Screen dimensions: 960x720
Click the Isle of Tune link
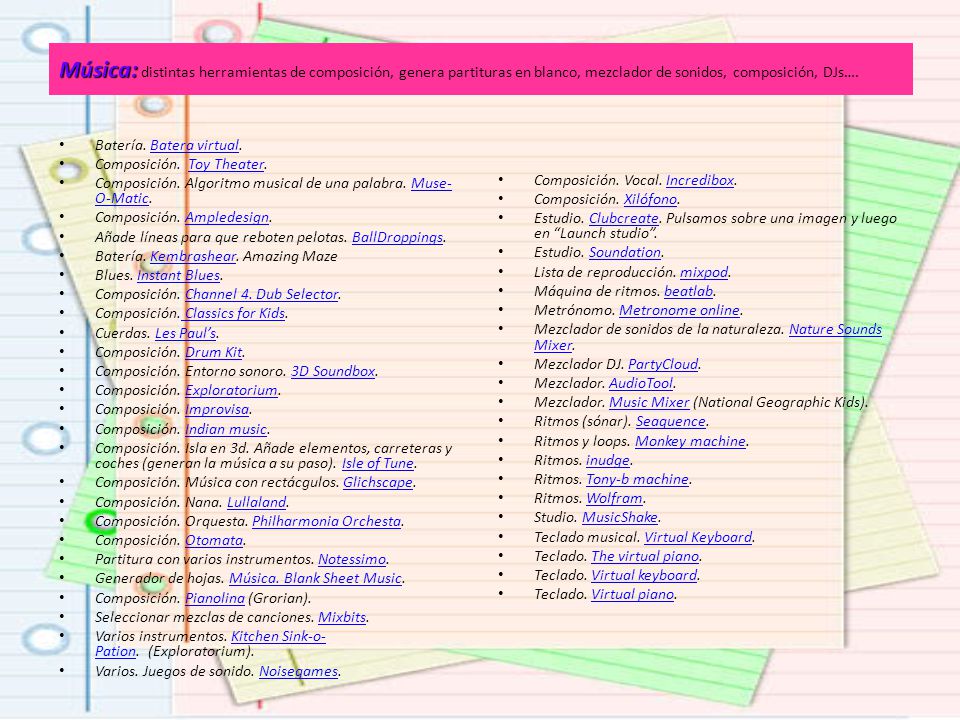click(x=378, y=463)
